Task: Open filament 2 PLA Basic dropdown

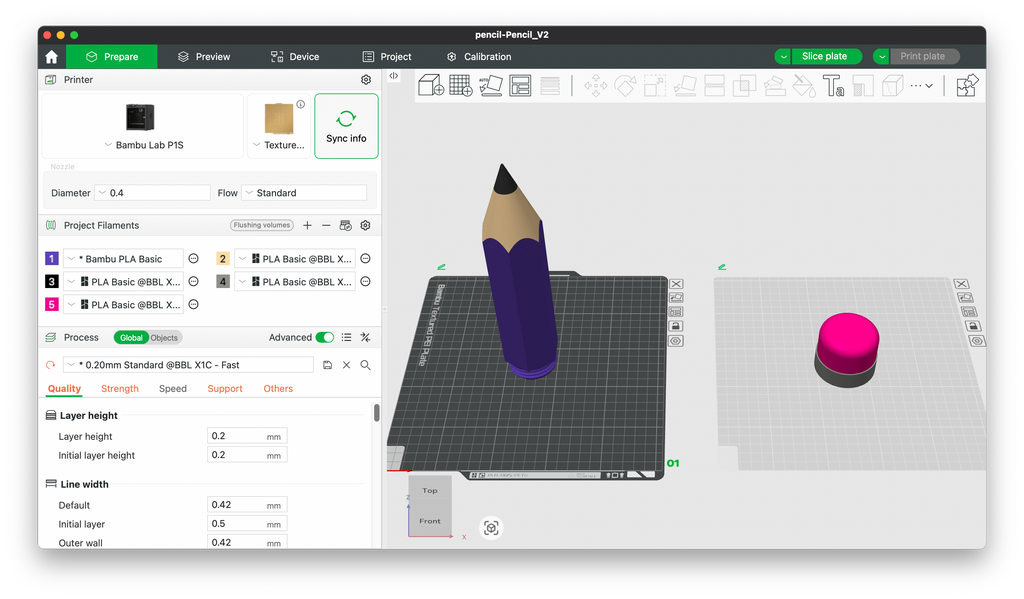Action: click(x=295, y=259)
